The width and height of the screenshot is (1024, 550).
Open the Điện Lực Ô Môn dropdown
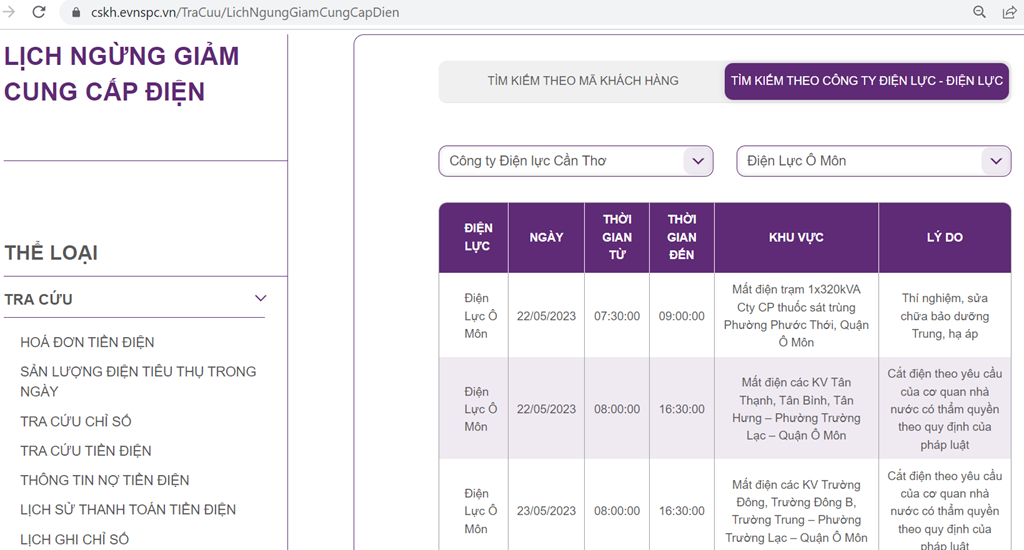pyautogui.click(x=995, y=161)
